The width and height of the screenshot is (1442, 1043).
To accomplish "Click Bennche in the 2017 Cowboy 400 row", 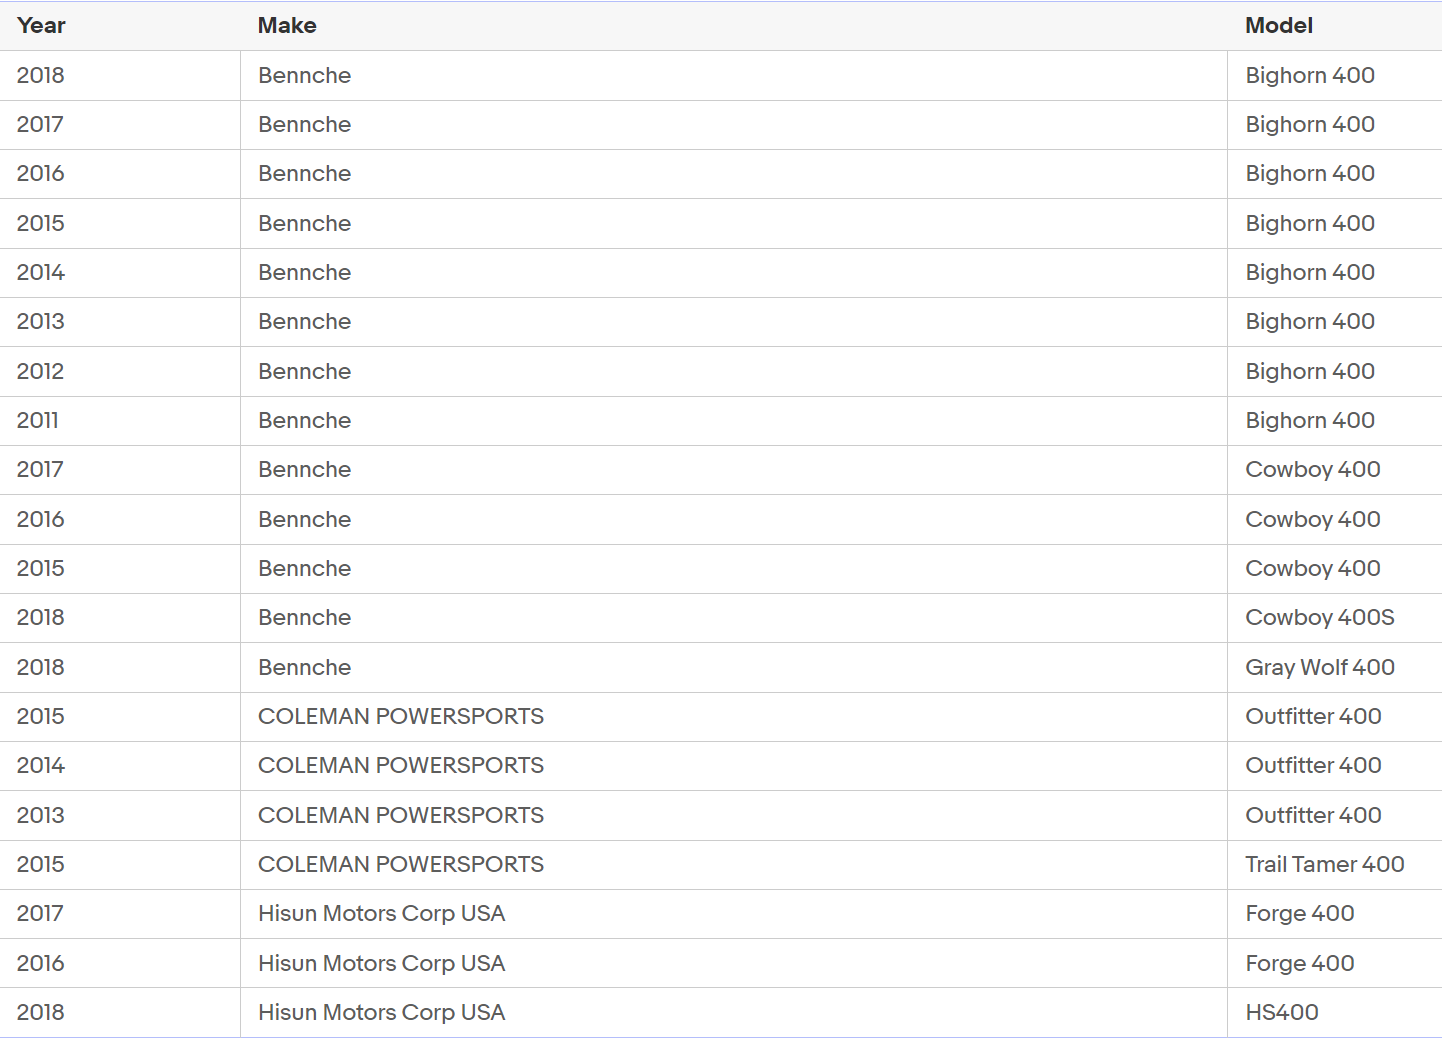I will pyautogui.click(x=305, y=469).
